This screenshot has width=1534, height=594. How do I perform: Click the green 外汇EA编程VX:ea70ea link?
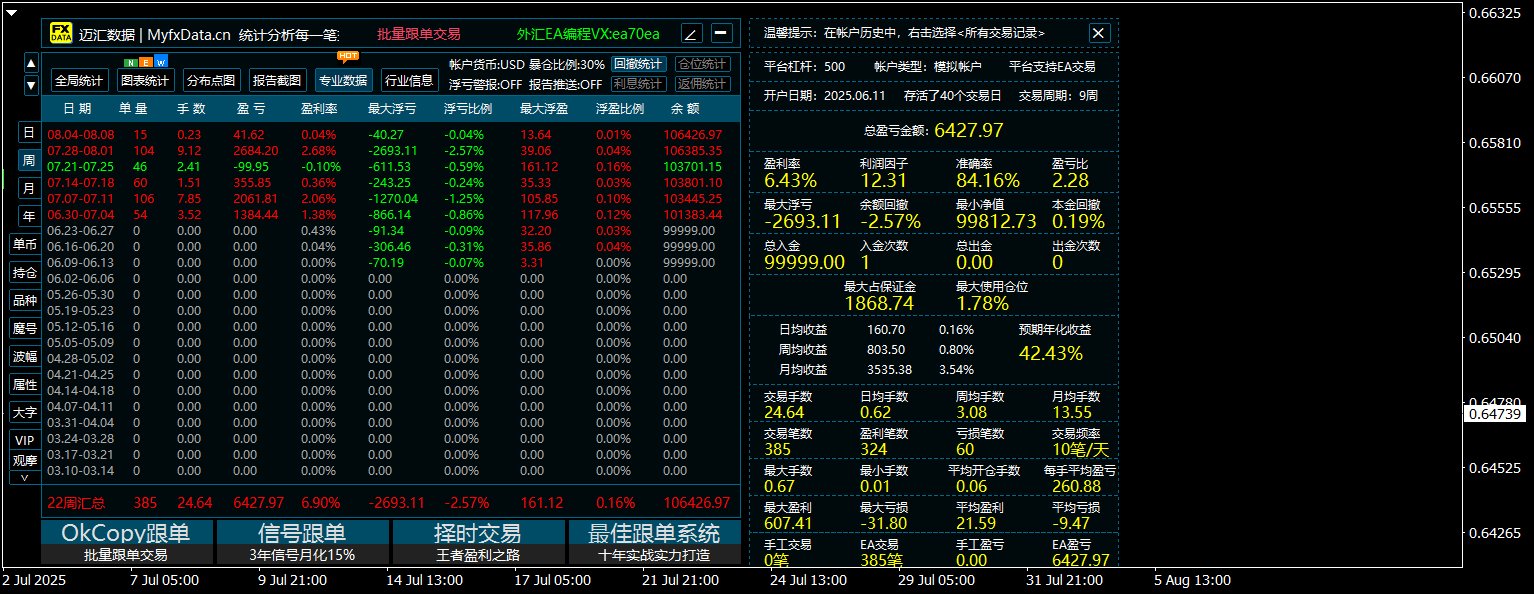589,34
